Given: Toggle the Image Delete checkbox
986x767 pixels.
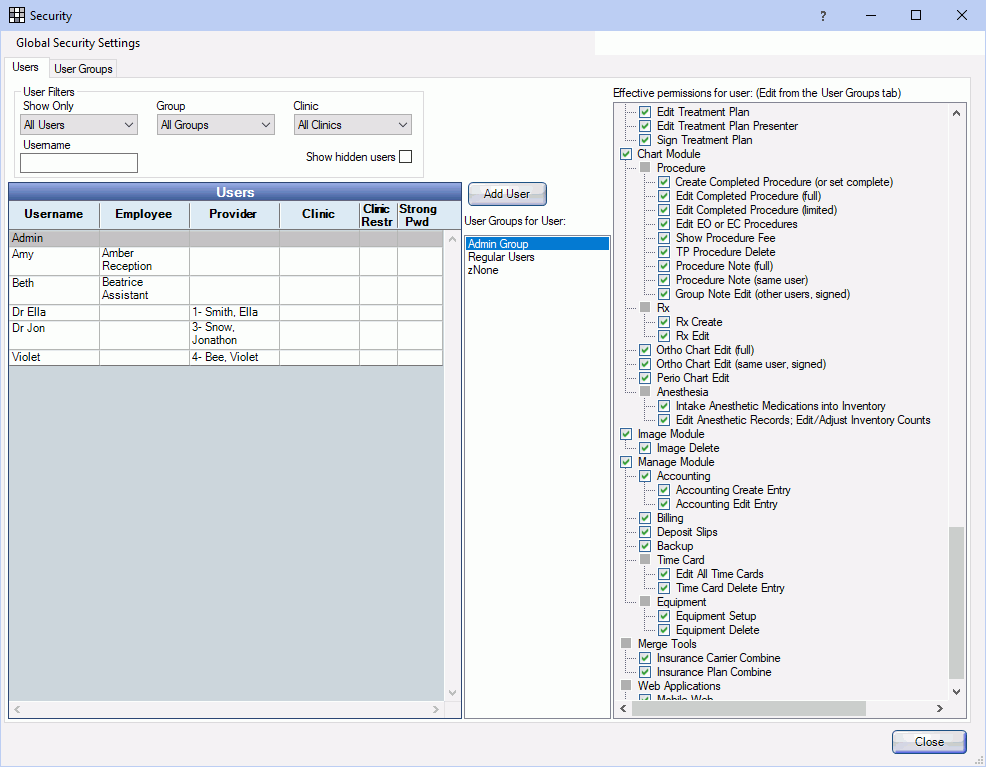Looking at the screenshot, I should click(x=645, y=448).
